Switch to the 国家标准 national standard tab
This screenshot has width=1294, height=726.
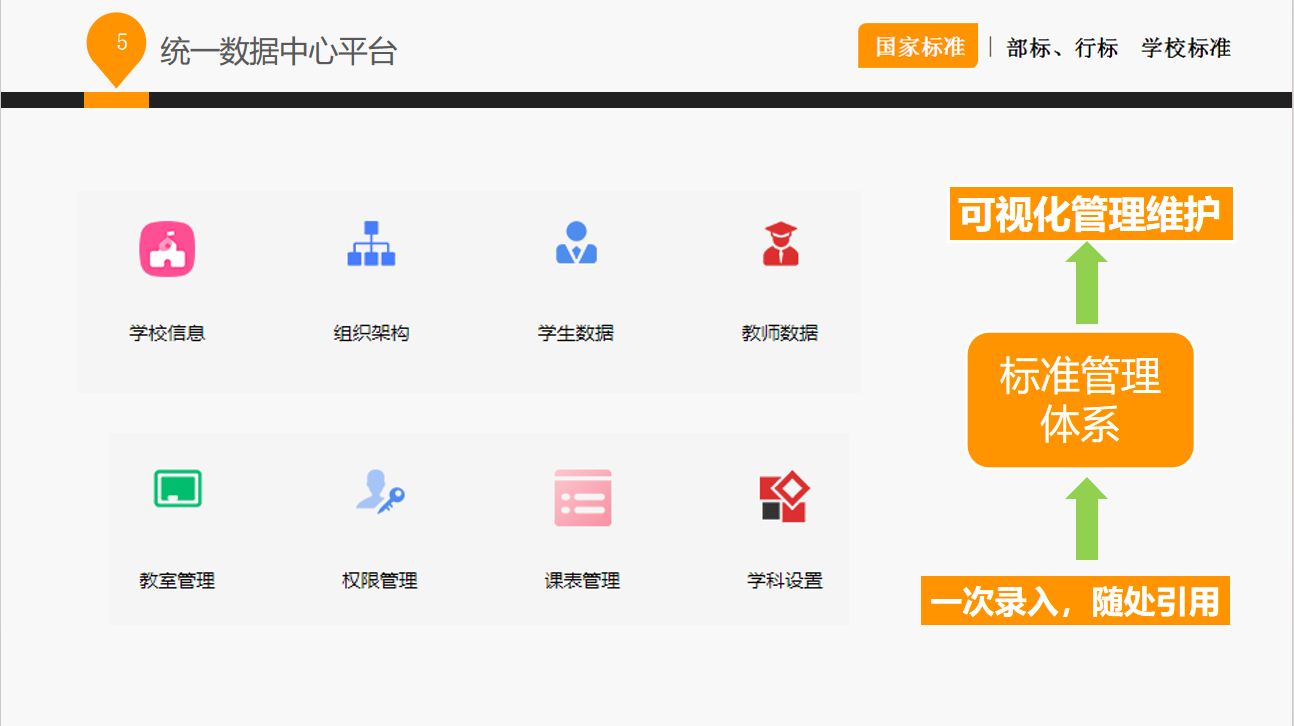916,46
